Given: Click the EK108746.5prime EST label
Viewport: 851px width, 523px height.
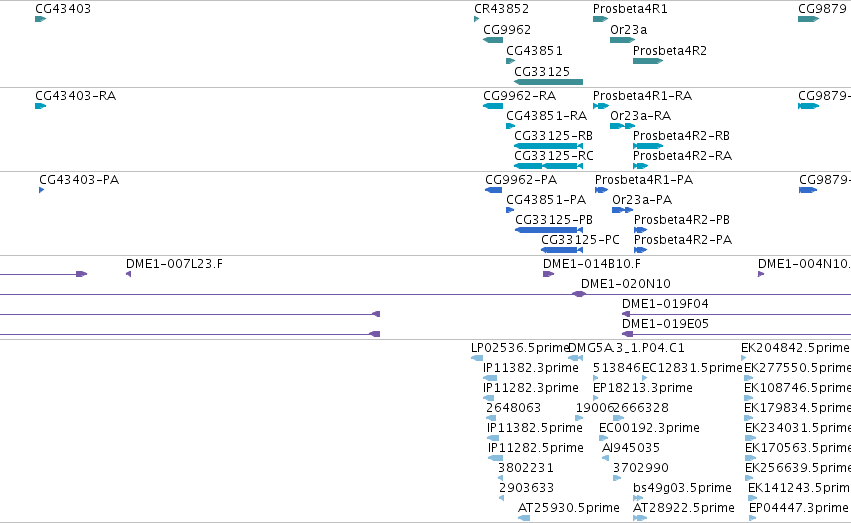Looking at the screenshot, I should click(797, 388).
